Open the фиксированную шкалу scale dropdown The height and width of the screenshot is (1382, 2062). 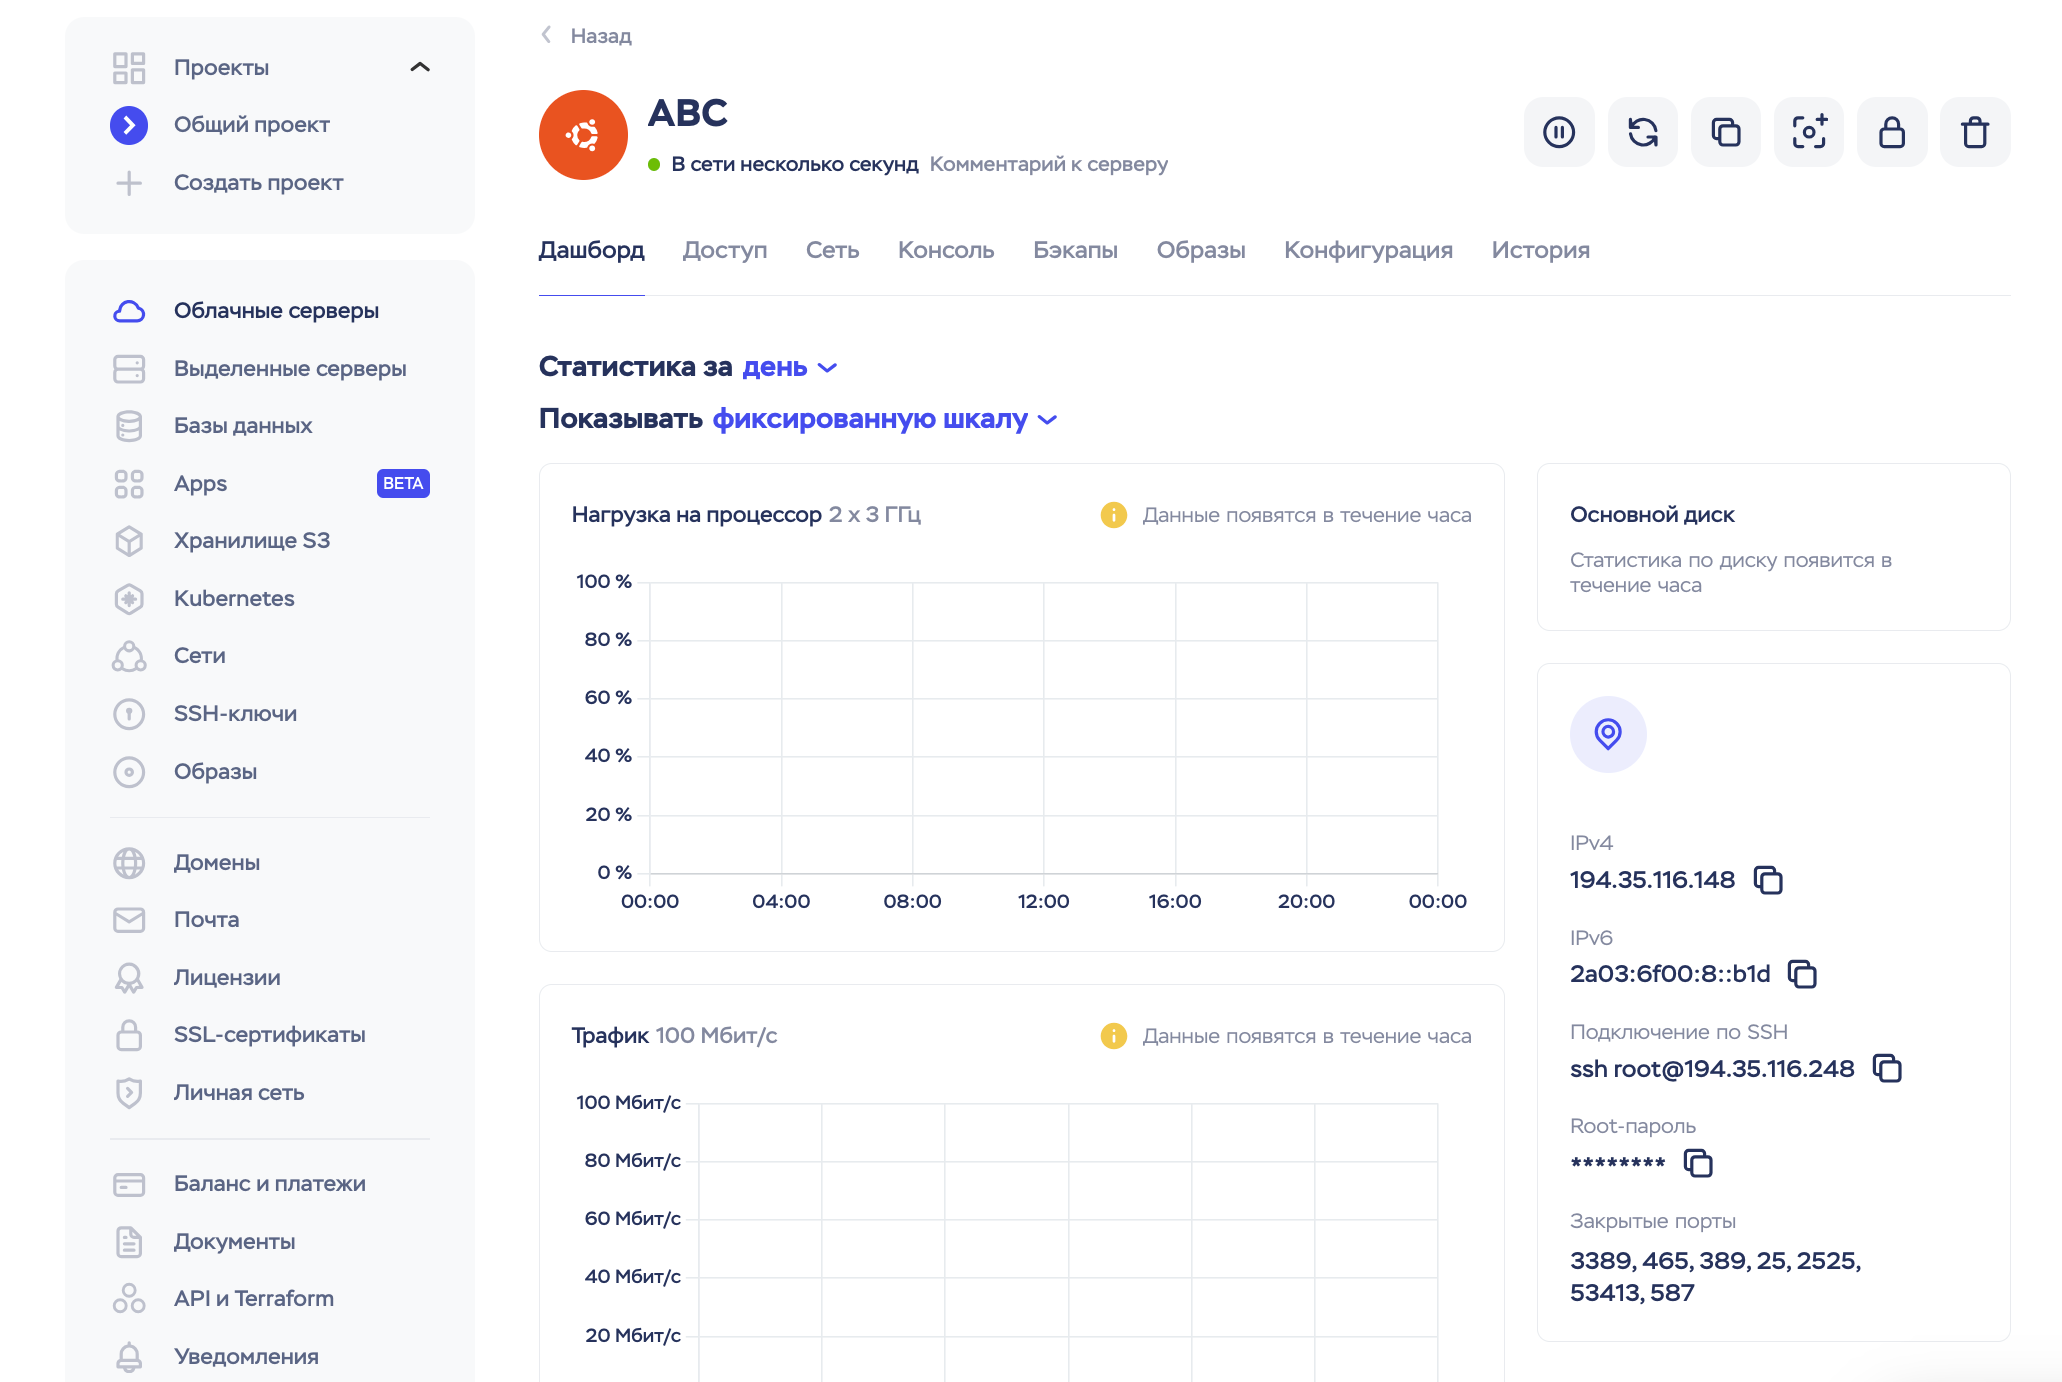[884, 419]
